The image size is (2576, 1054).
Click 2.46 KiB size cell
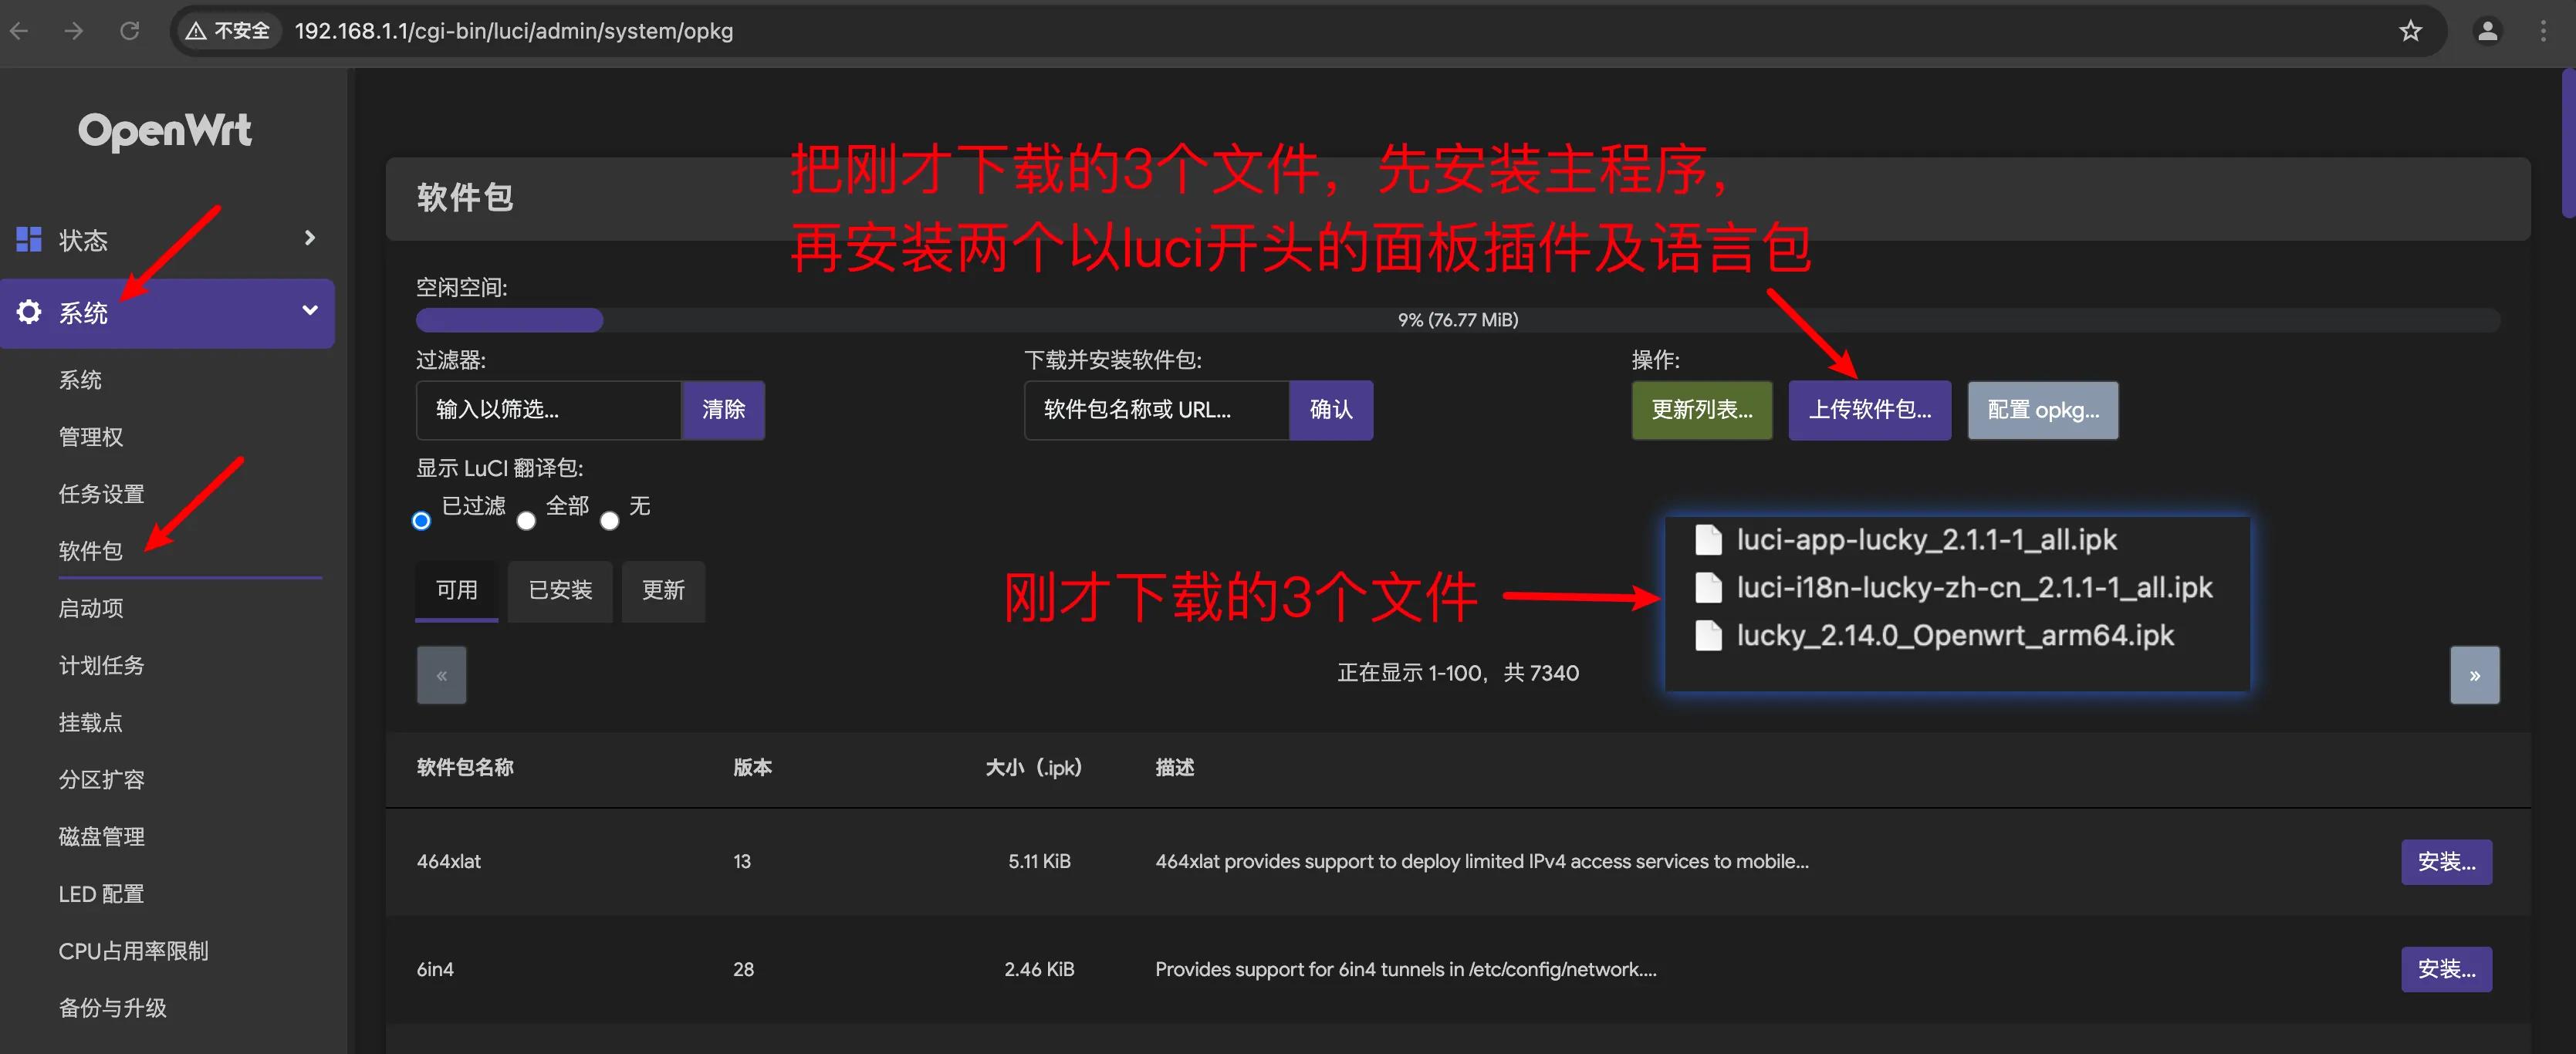[x=1039, y=969]
